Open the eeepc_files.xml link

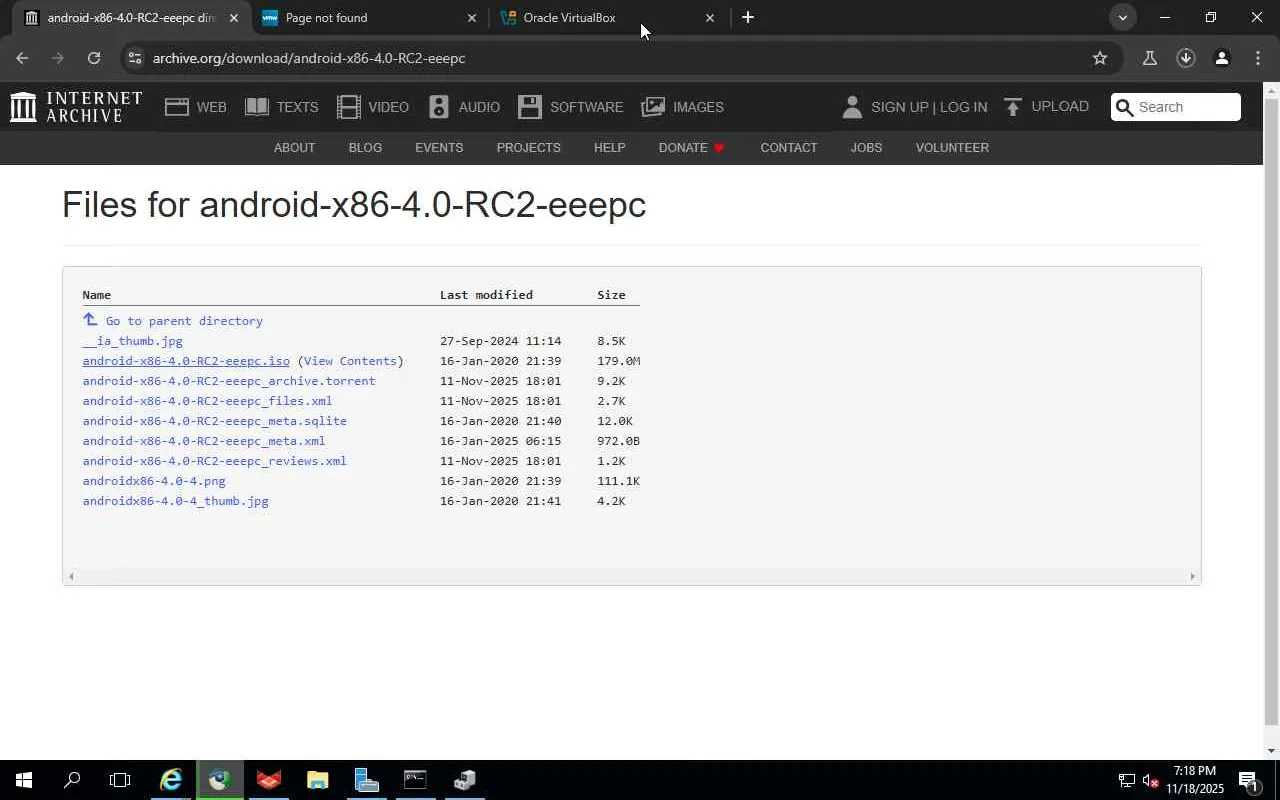[207, 401]
